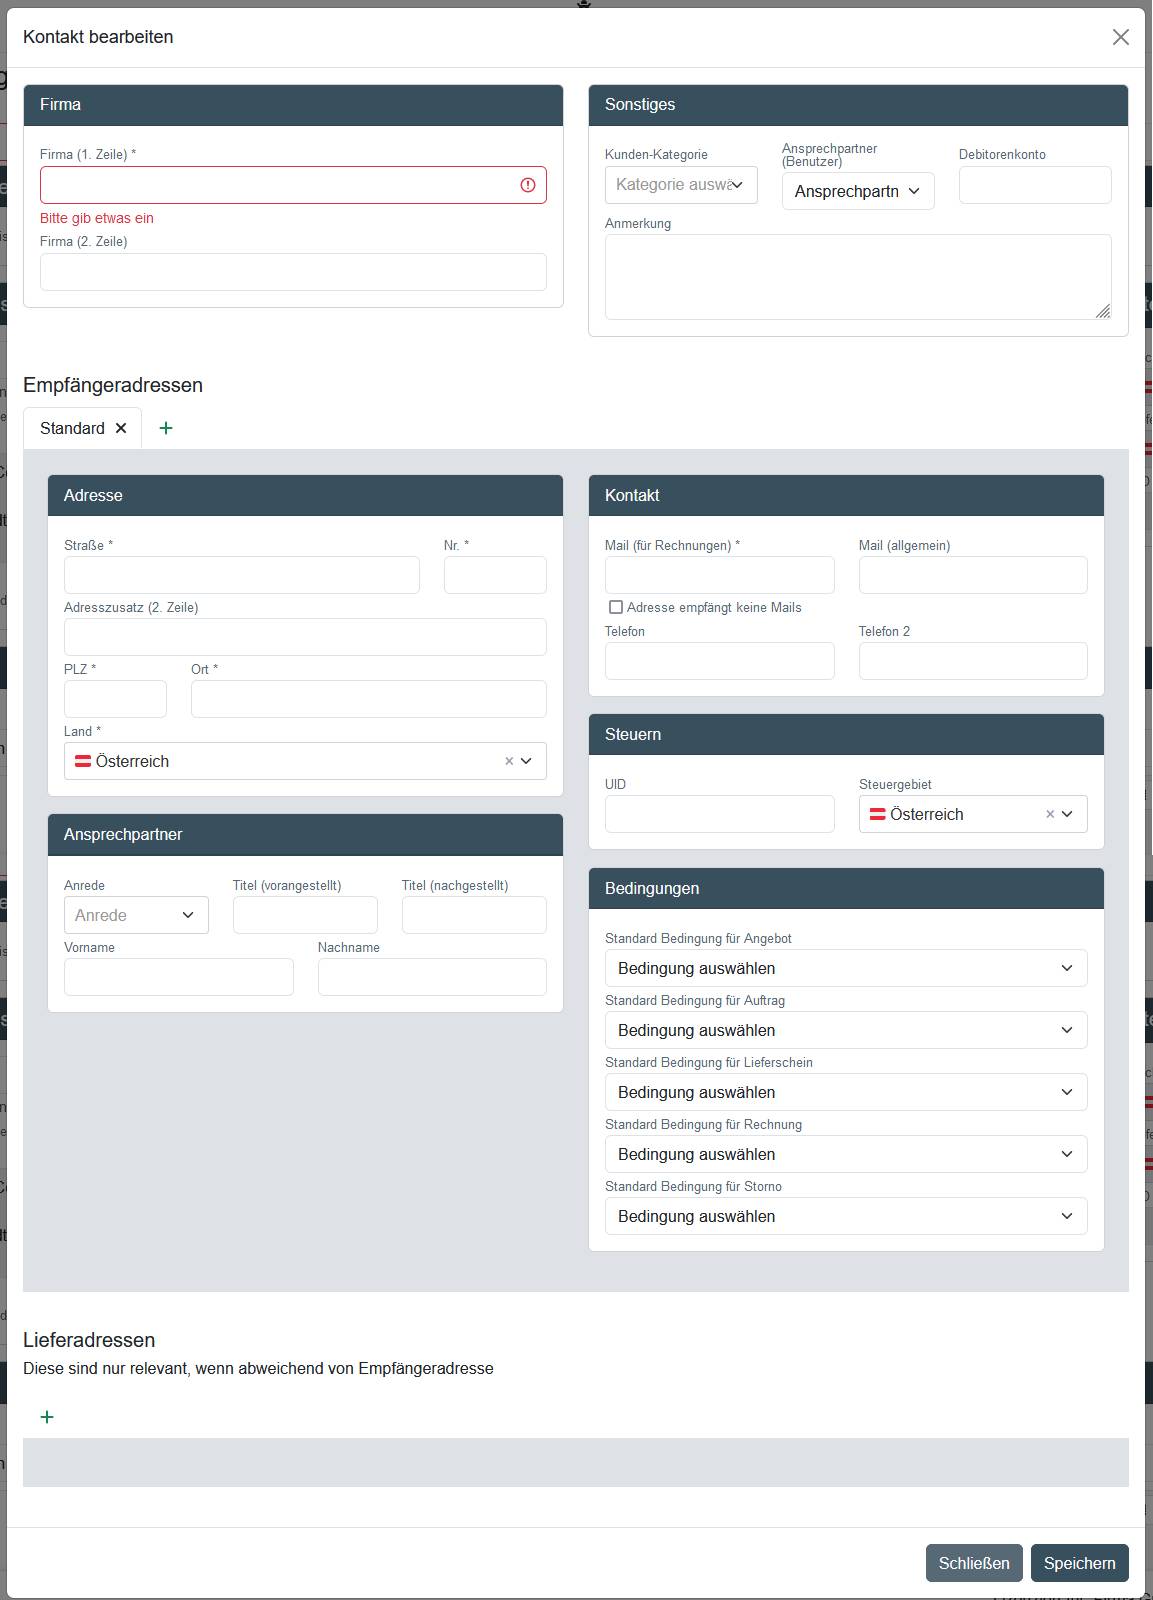Remove the Standard address tab via X icon
The width and height of the screenshot is (1153, 1600).
(x=121, y=428)
